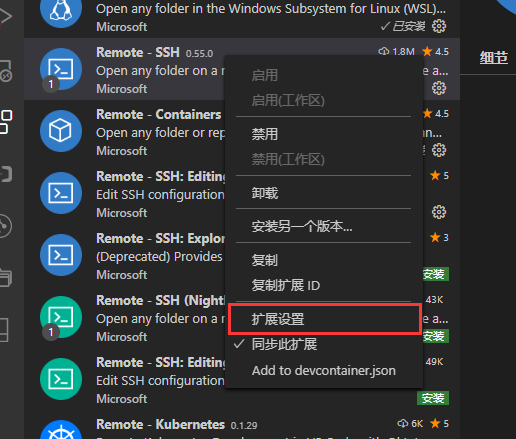Click the WSL extension description text
Screen dimensions: 516x439
point(271,9)
